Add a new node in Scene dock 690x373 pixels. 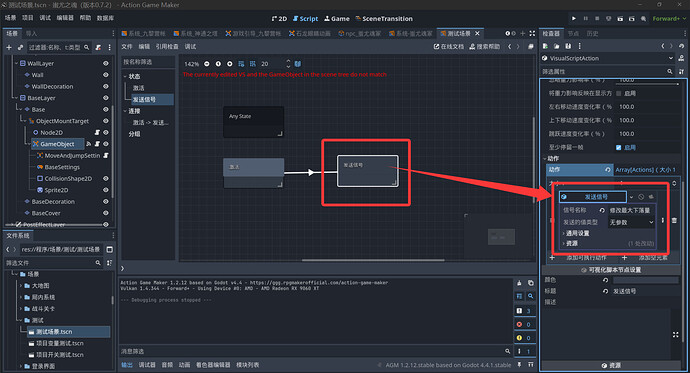click(x=9, y=47)
